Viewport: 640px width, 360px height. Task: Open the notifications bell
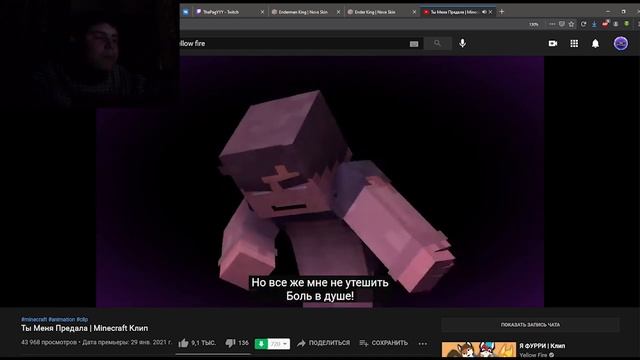click(x=596, y=43)
